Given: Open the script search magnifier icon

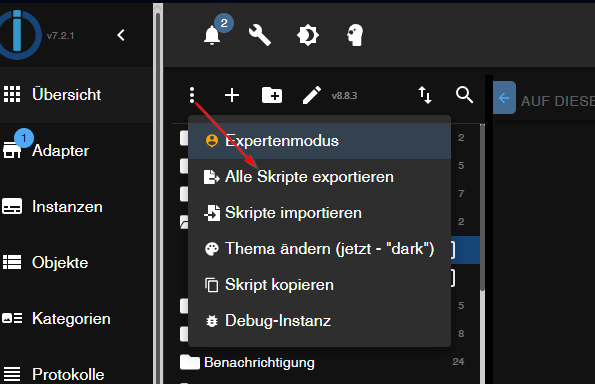Looking at the screenshot, I should pyautogui.click(x=464, y=95).
